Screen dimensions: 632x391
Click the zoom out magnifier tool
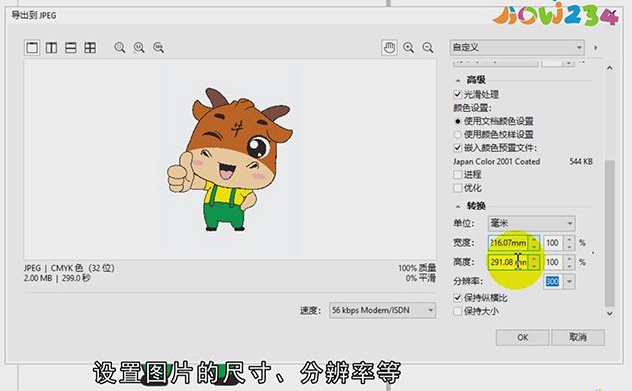coord(428,48)
